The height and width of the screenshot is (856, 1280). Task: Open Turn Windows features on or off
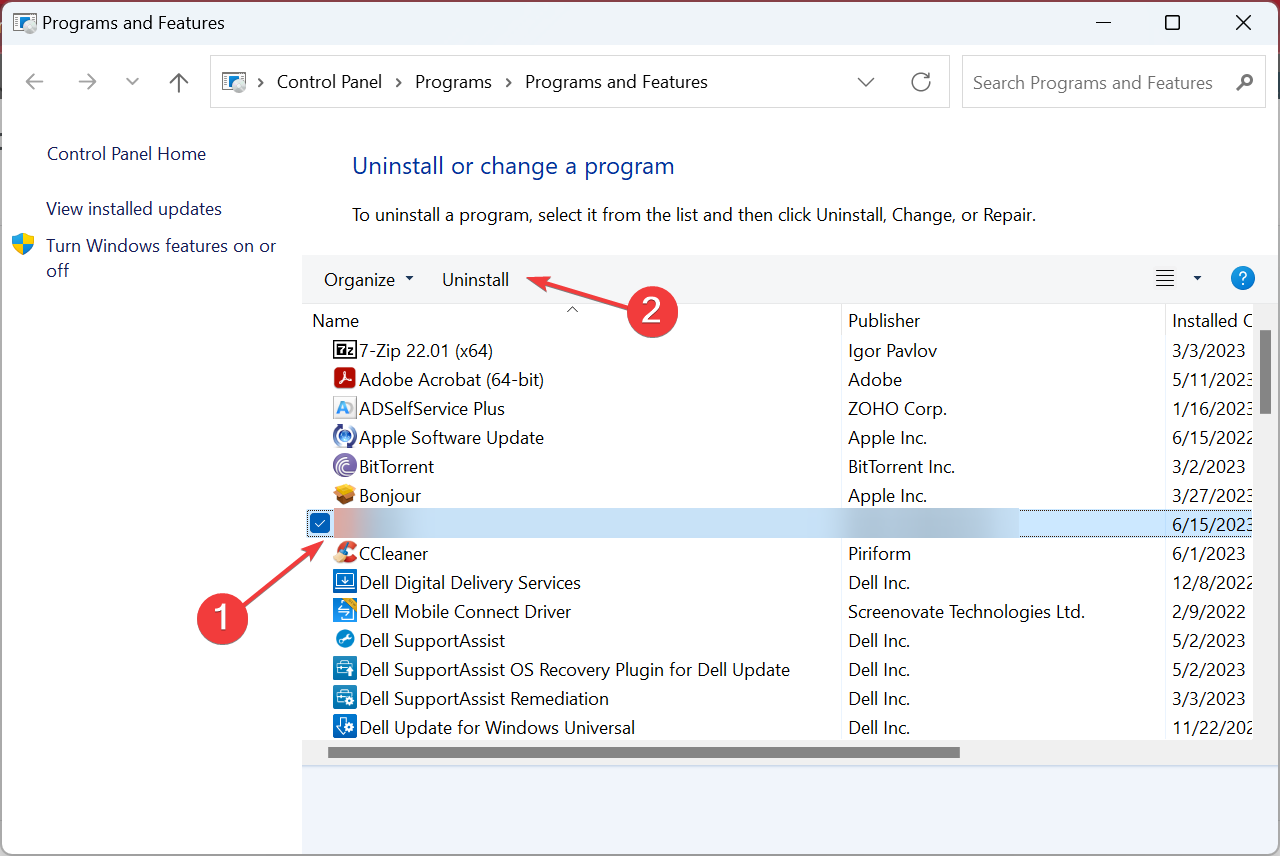(160, 257)
